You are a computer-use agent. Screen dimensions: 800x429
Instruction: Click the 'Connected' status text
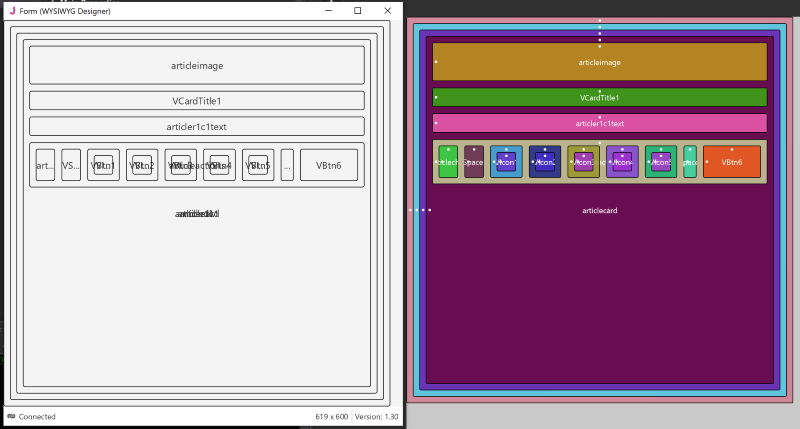(x=37, y=416)
